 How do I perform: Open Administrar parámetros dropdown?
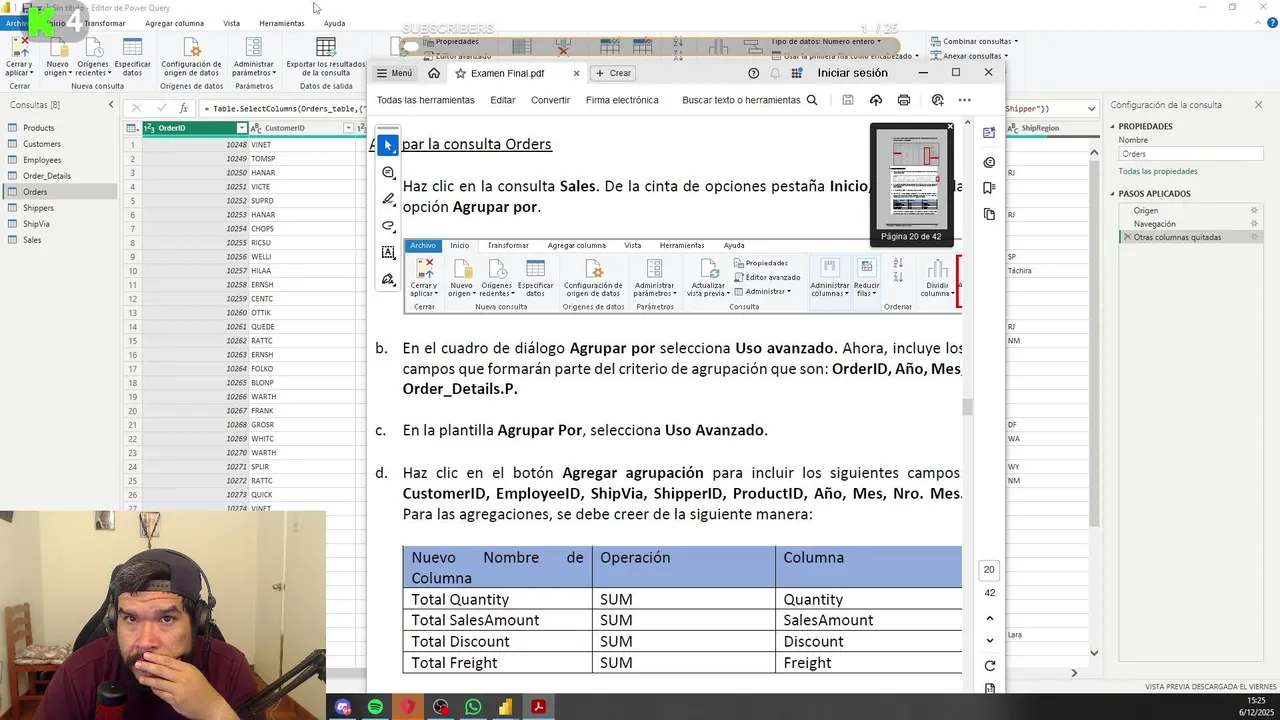pyautogui.click(x=253, y=55)
